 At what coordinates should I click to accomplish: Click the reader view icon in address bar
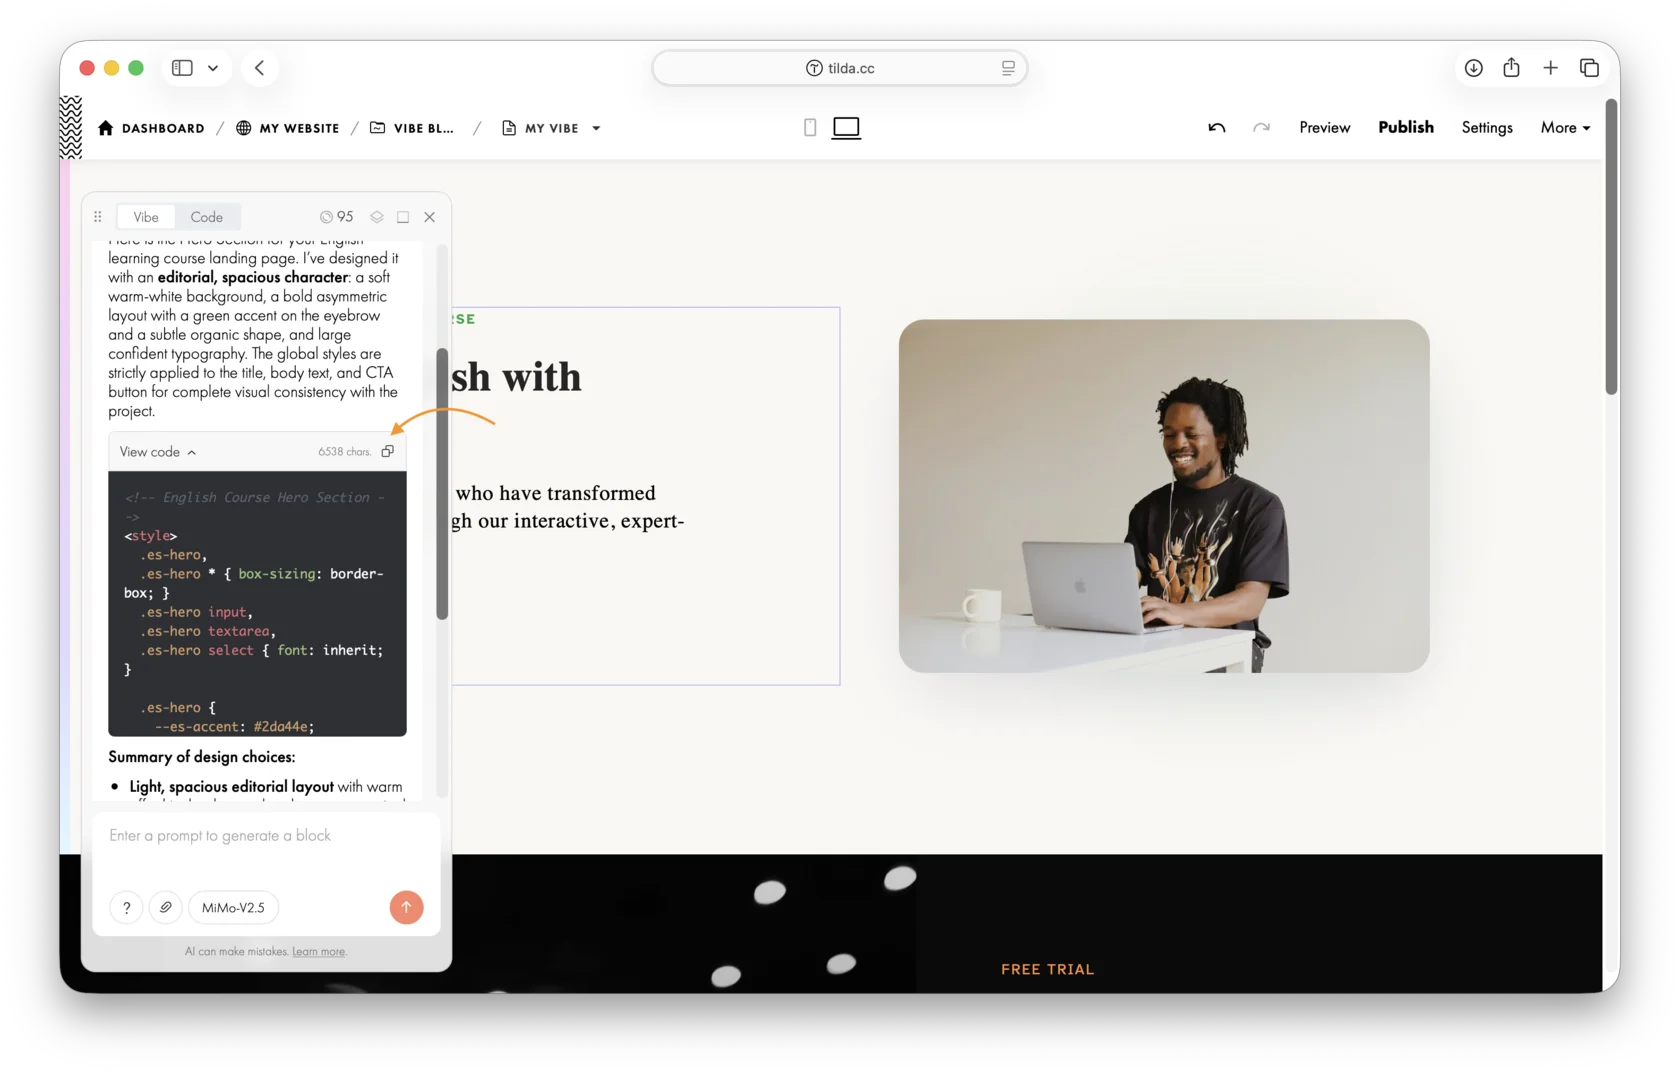[1008, 68]
